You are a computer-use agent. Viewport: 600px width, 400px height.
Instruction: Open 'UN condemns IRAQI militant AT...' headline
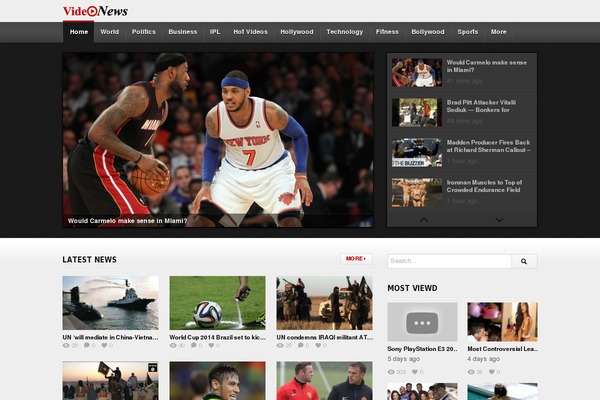tap(324, 337)
